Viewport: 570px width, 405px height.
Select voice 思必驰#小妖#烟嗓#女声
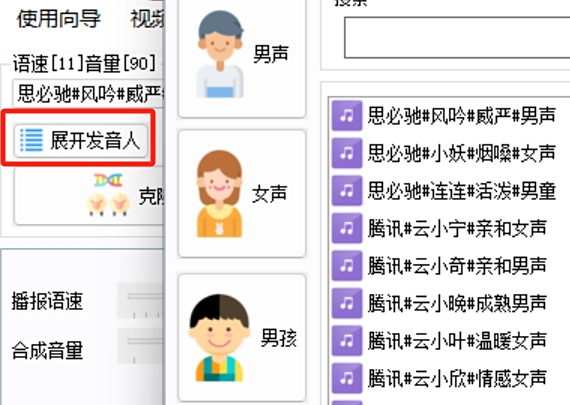click(462, 153)
